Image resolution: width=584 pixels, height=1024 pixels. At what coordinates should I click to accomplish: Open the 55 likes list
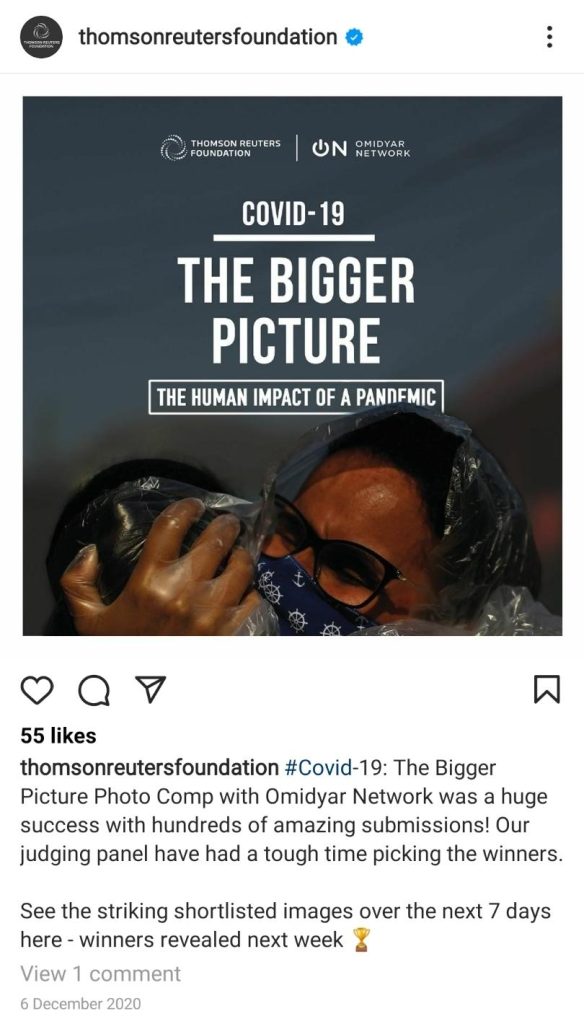58,736
